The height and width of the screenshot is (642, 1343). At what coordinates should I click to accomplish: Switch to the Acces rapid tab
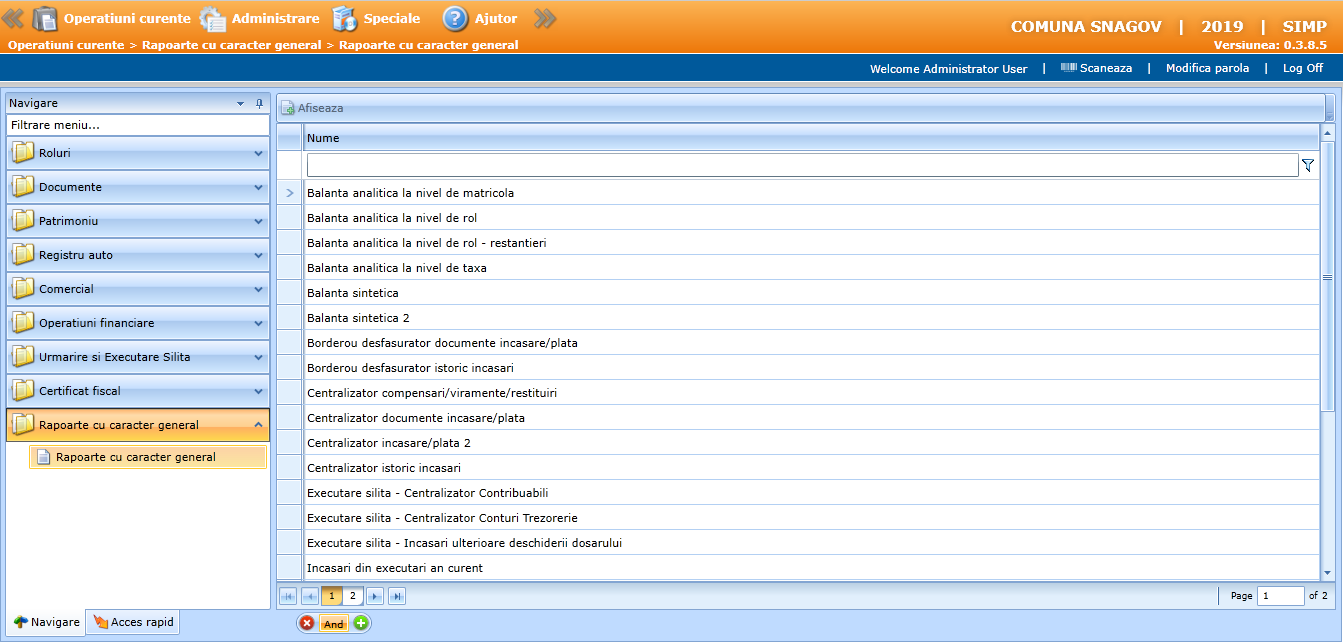134,622
